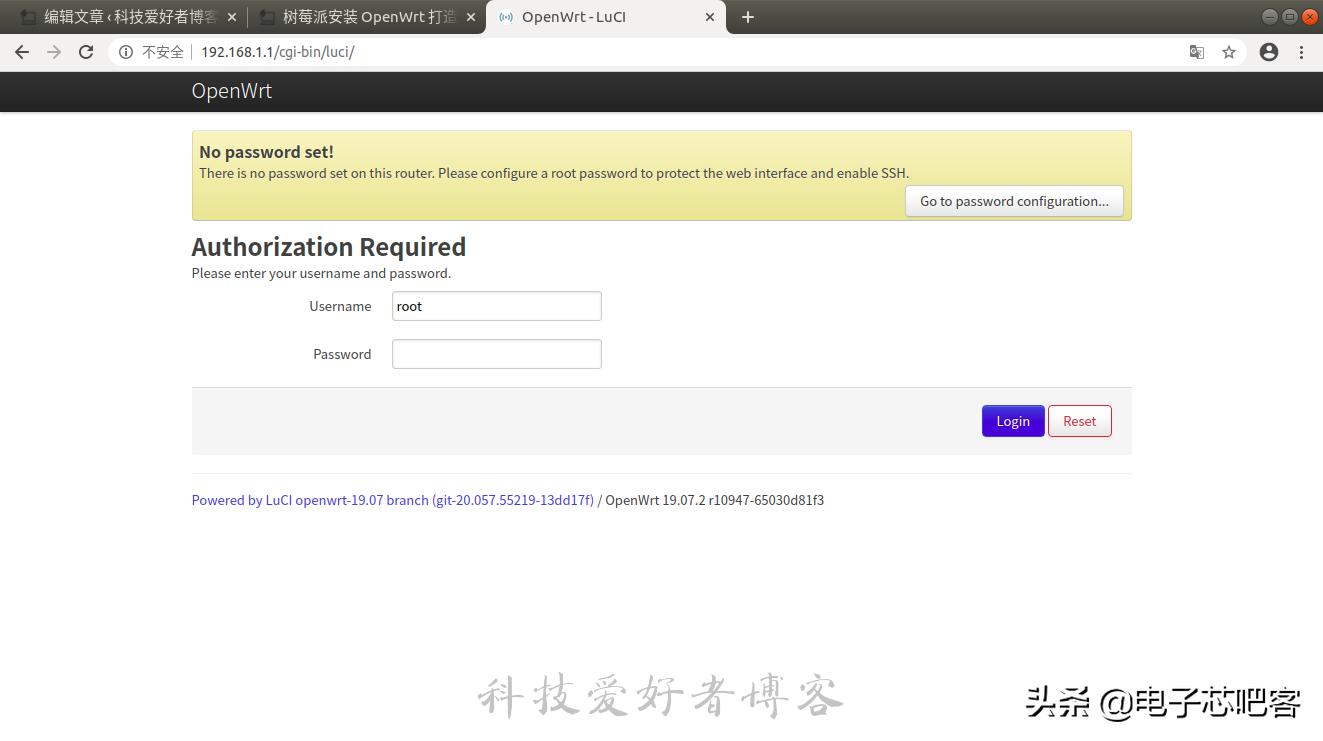Select the Username input showing root
Screen dimensions: 1323x741
coord(496,306)
